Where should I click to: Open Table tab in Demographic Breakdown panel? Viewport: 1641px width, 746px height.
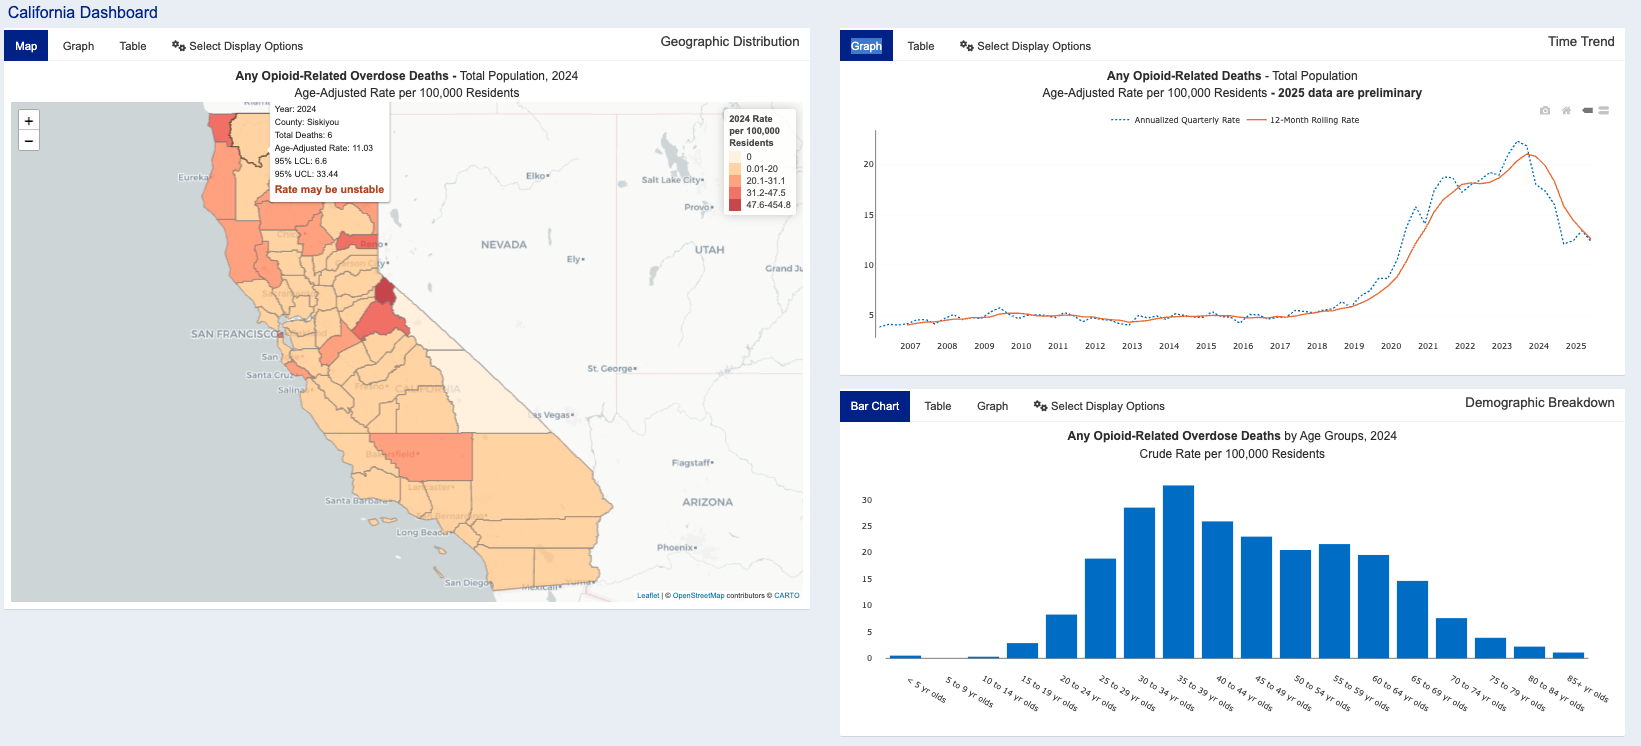(x=938, y=406)
